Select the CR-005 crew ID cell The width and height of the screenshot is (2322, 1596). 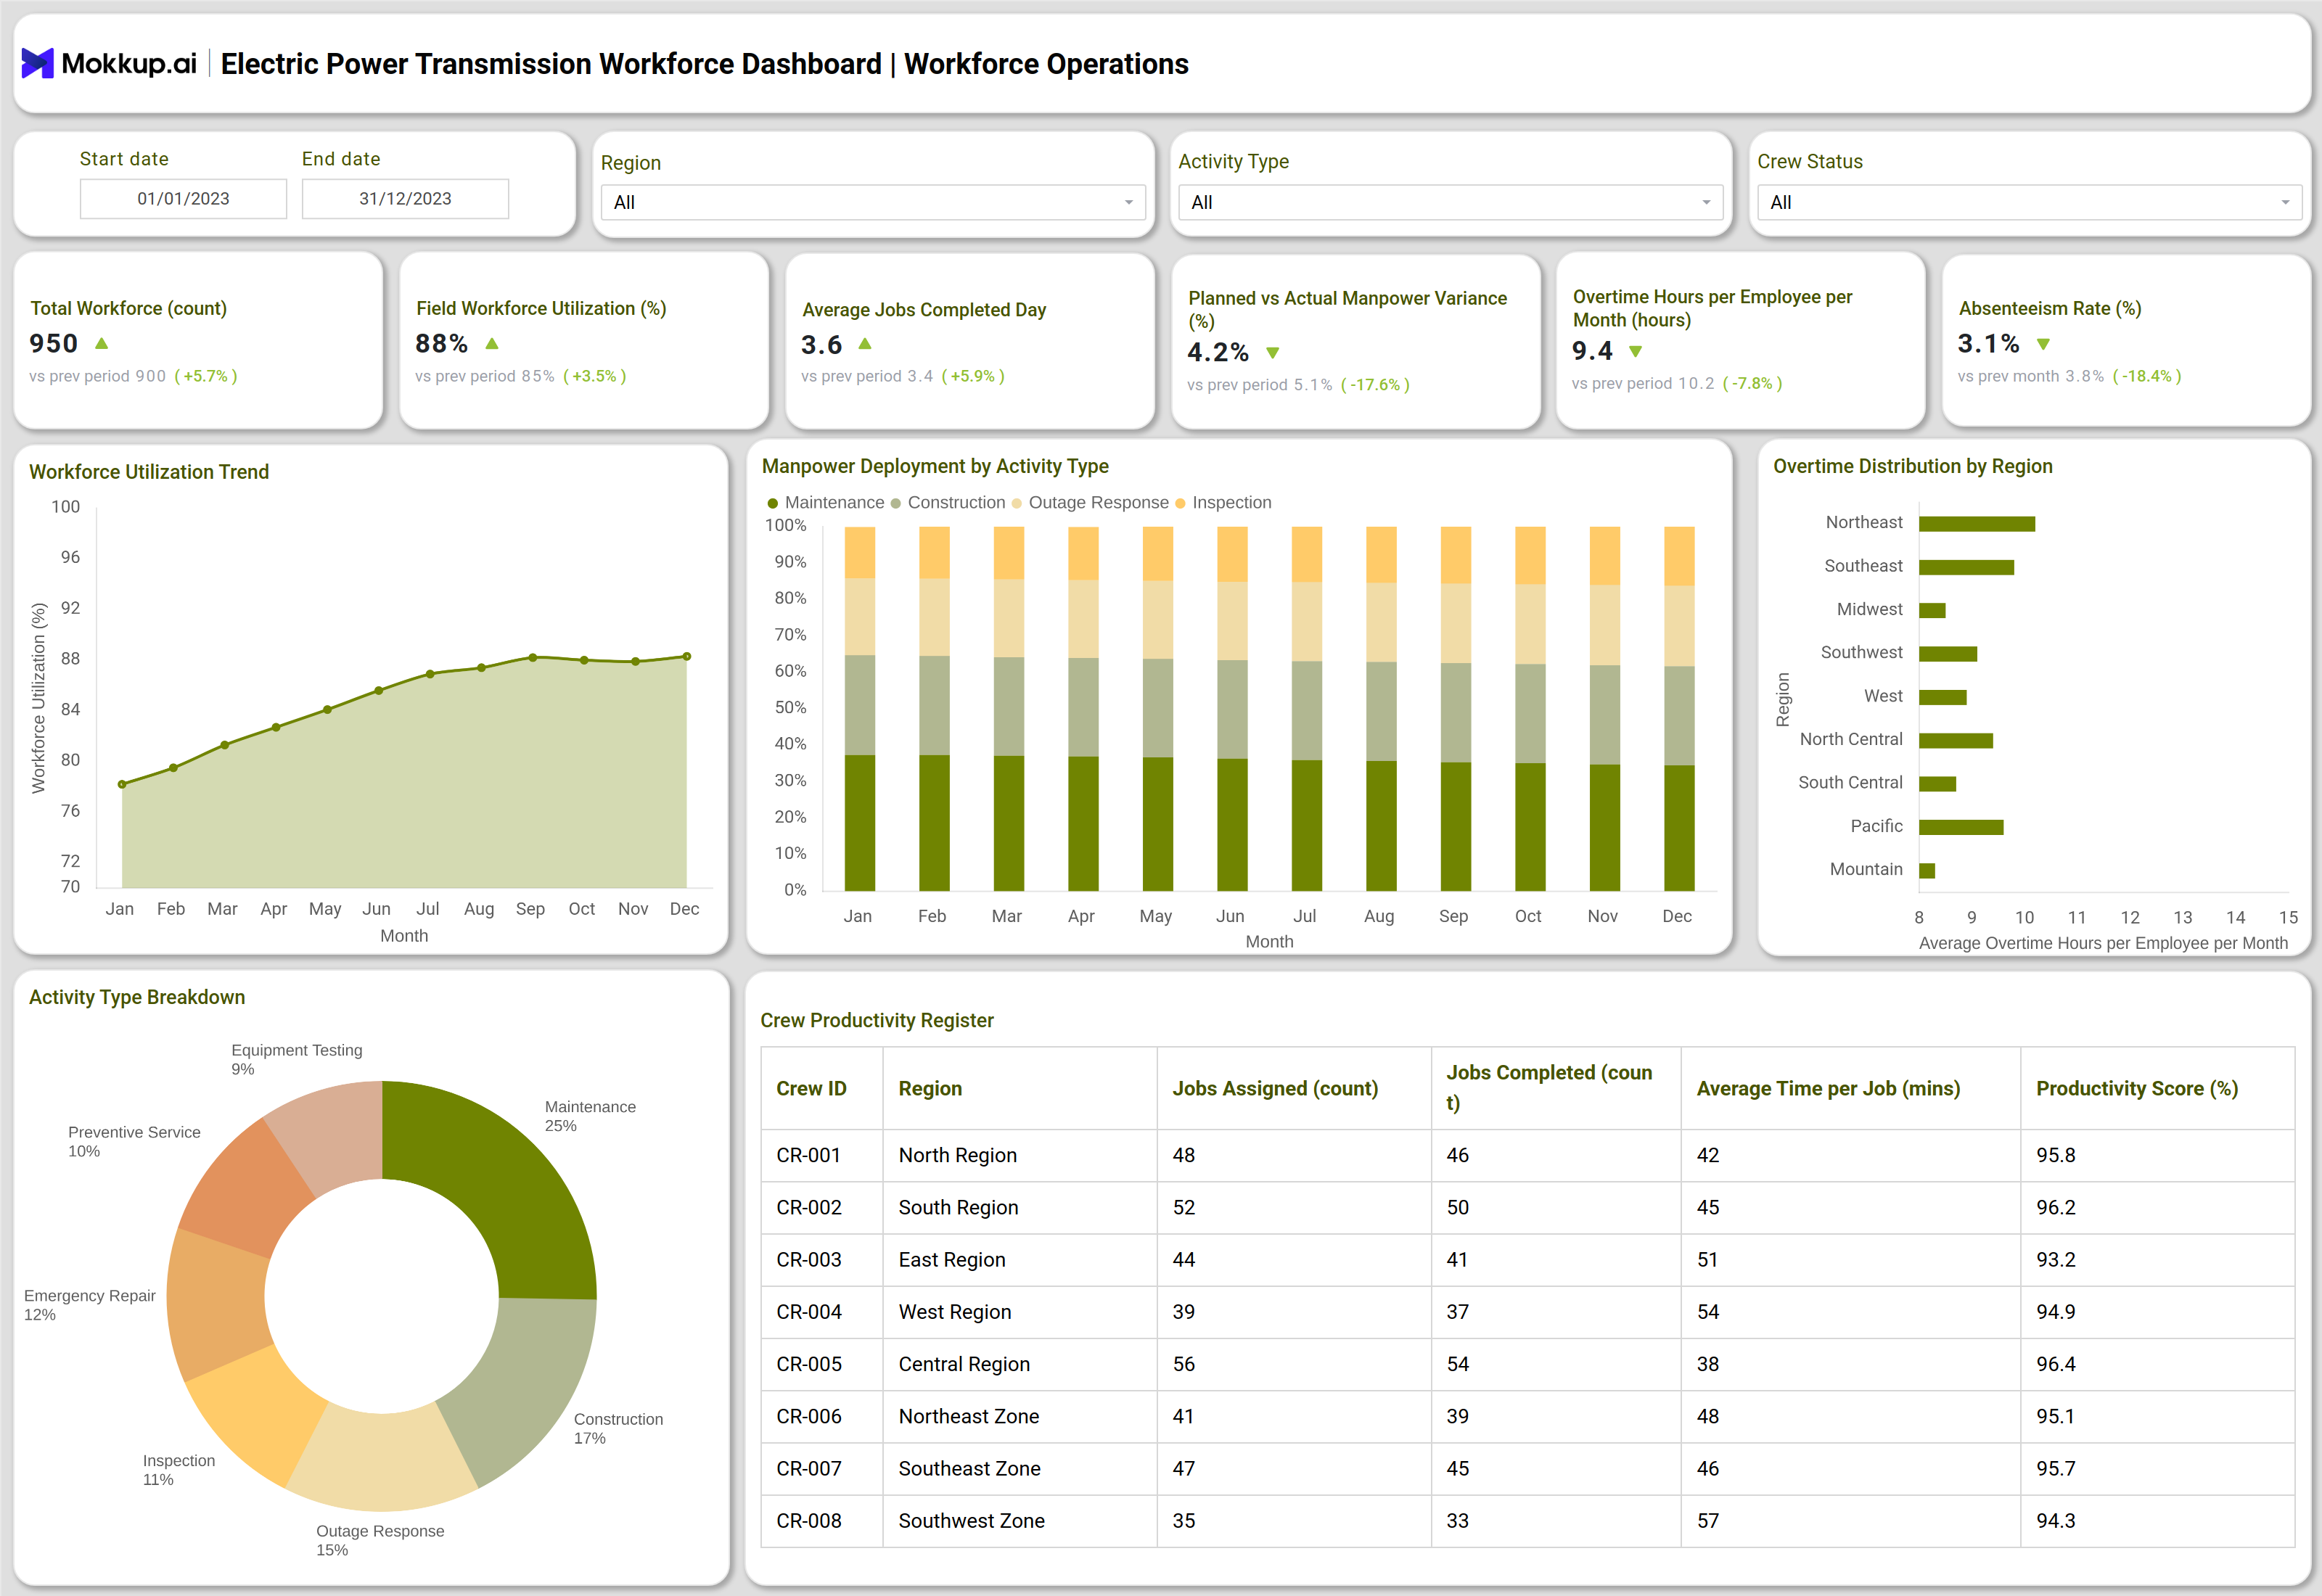[822, 1364]
